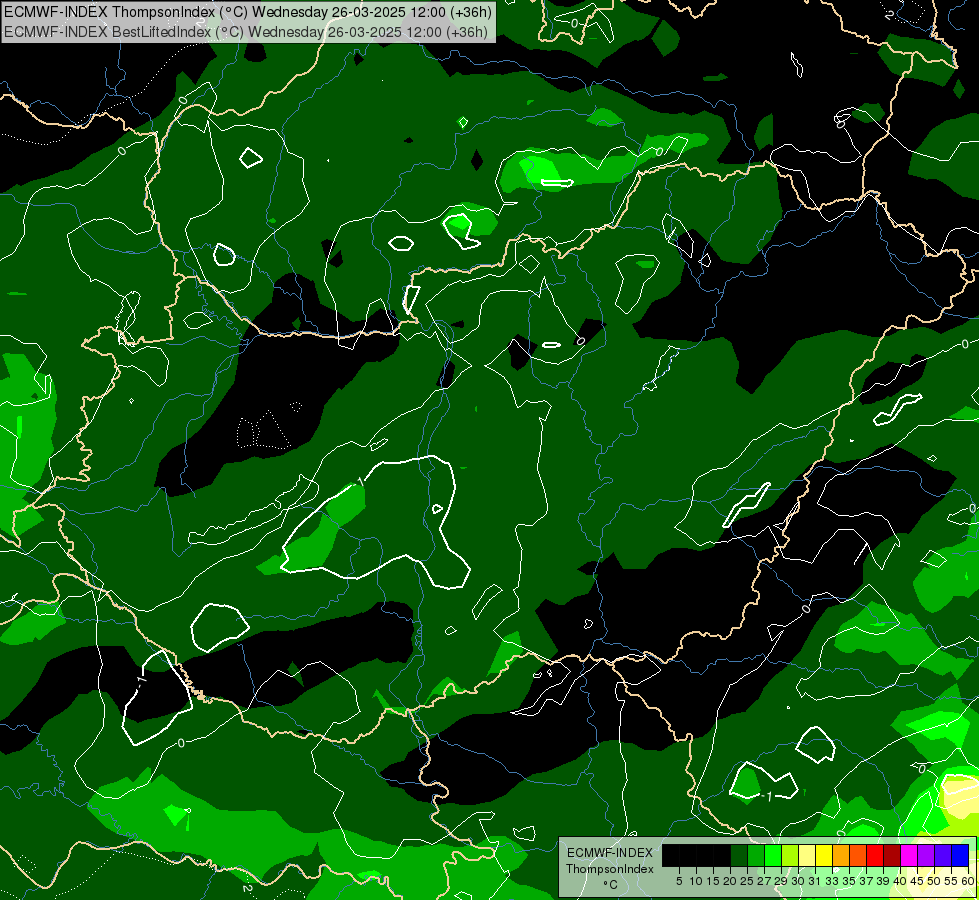Click the BestLiftedIndex title line at top
This screenshot has width=979, height=900.
pos(246,31)
